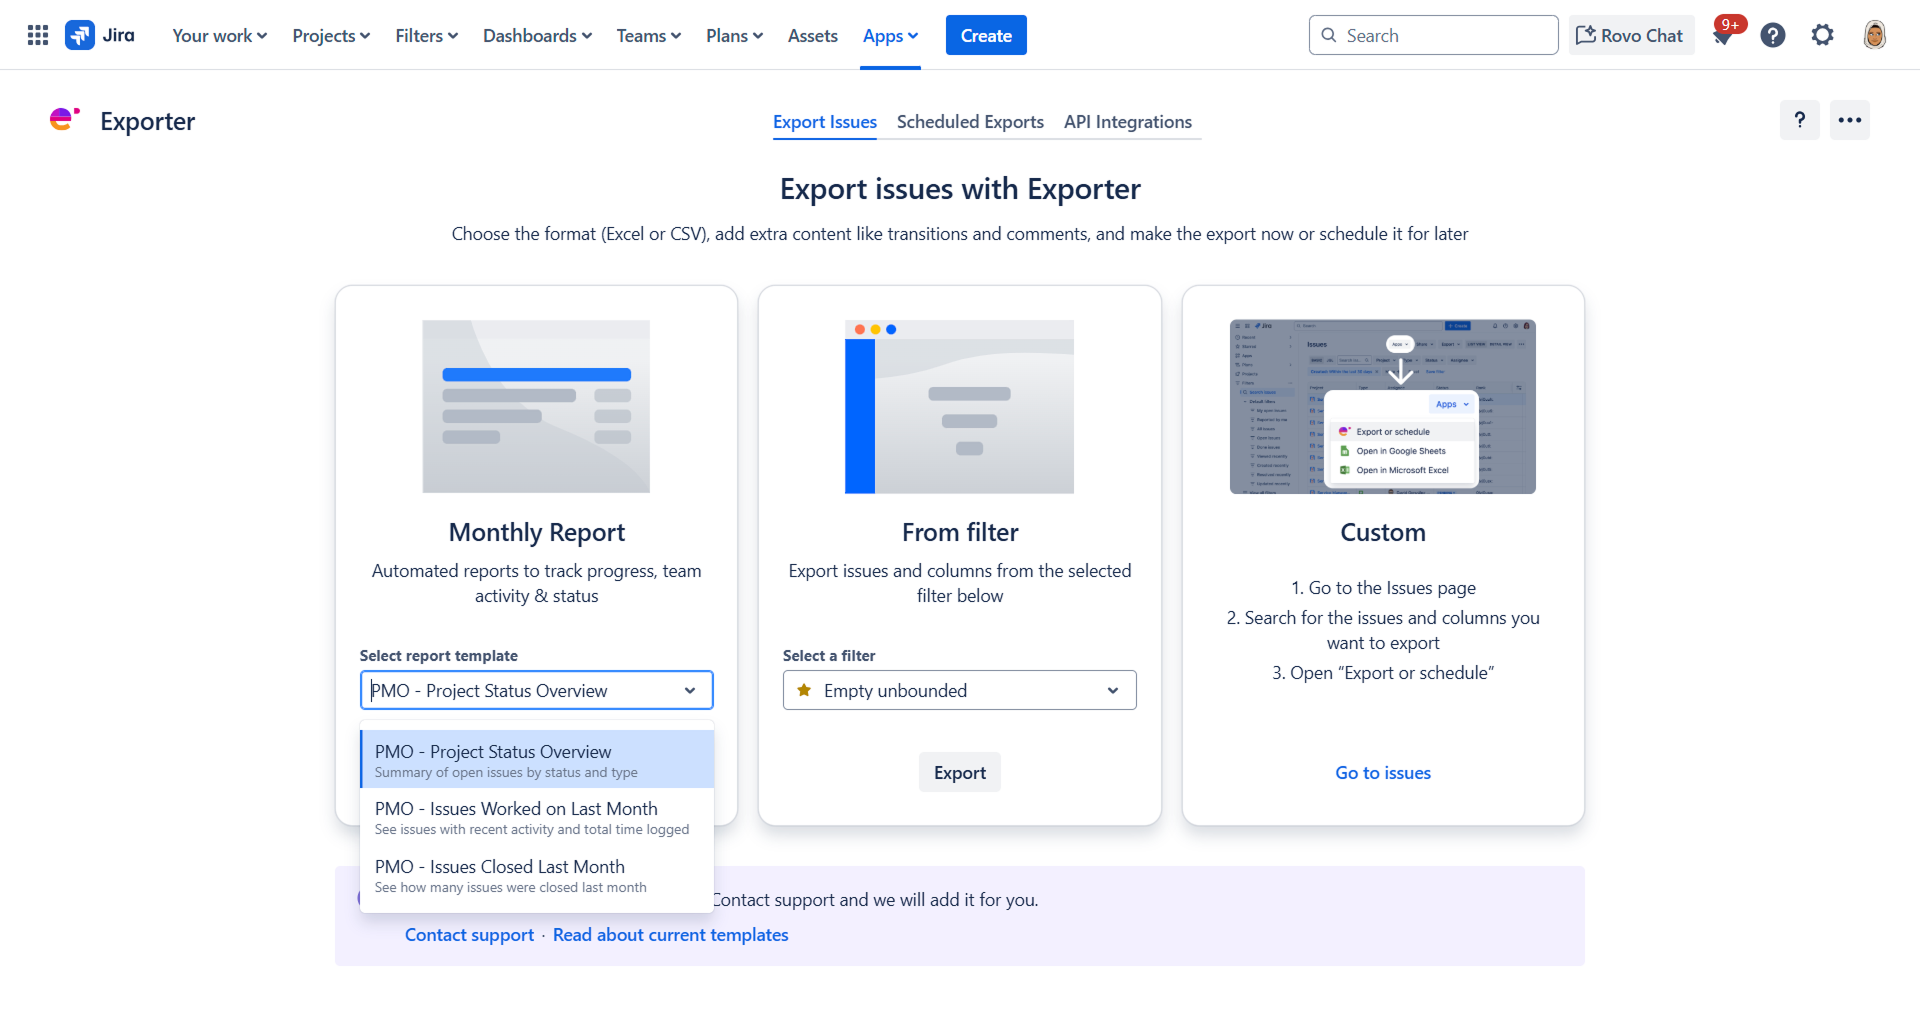Image resolution: width=1920 pixels, height=1032 pixels.
Task: Expand the Projects menu
Action: 331,35
